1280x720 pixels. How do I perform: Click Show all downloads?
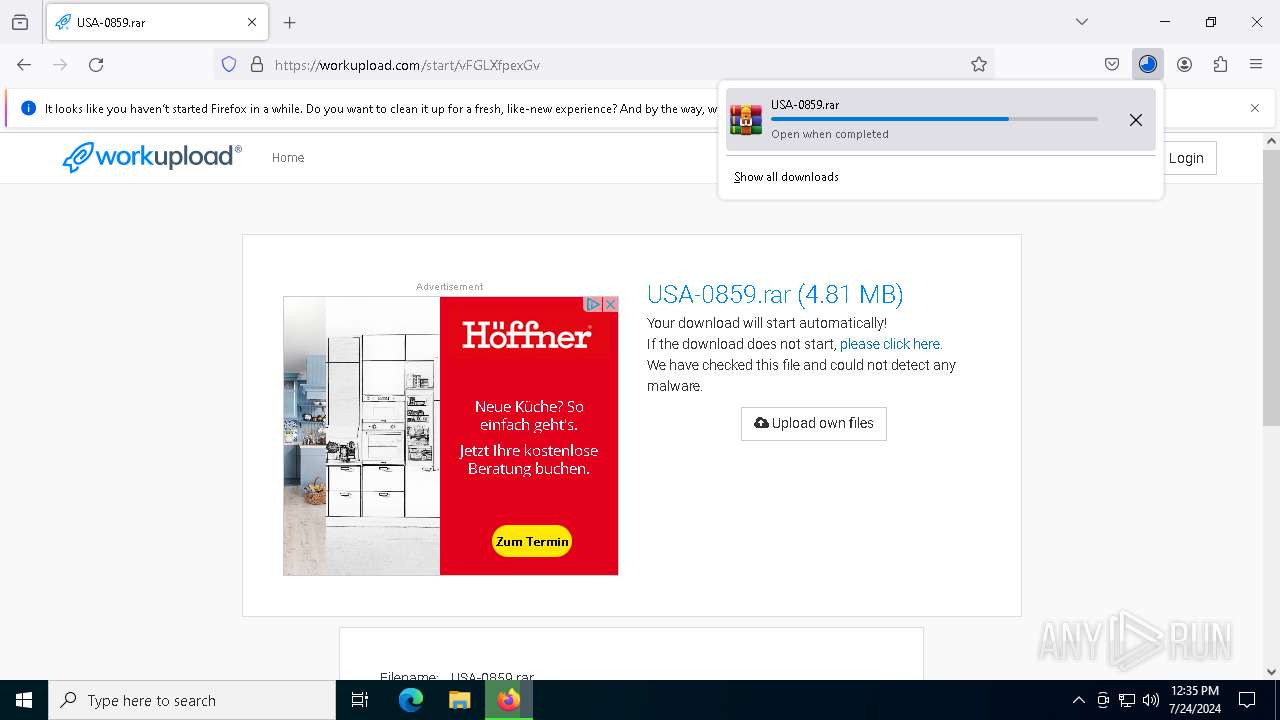786,177
